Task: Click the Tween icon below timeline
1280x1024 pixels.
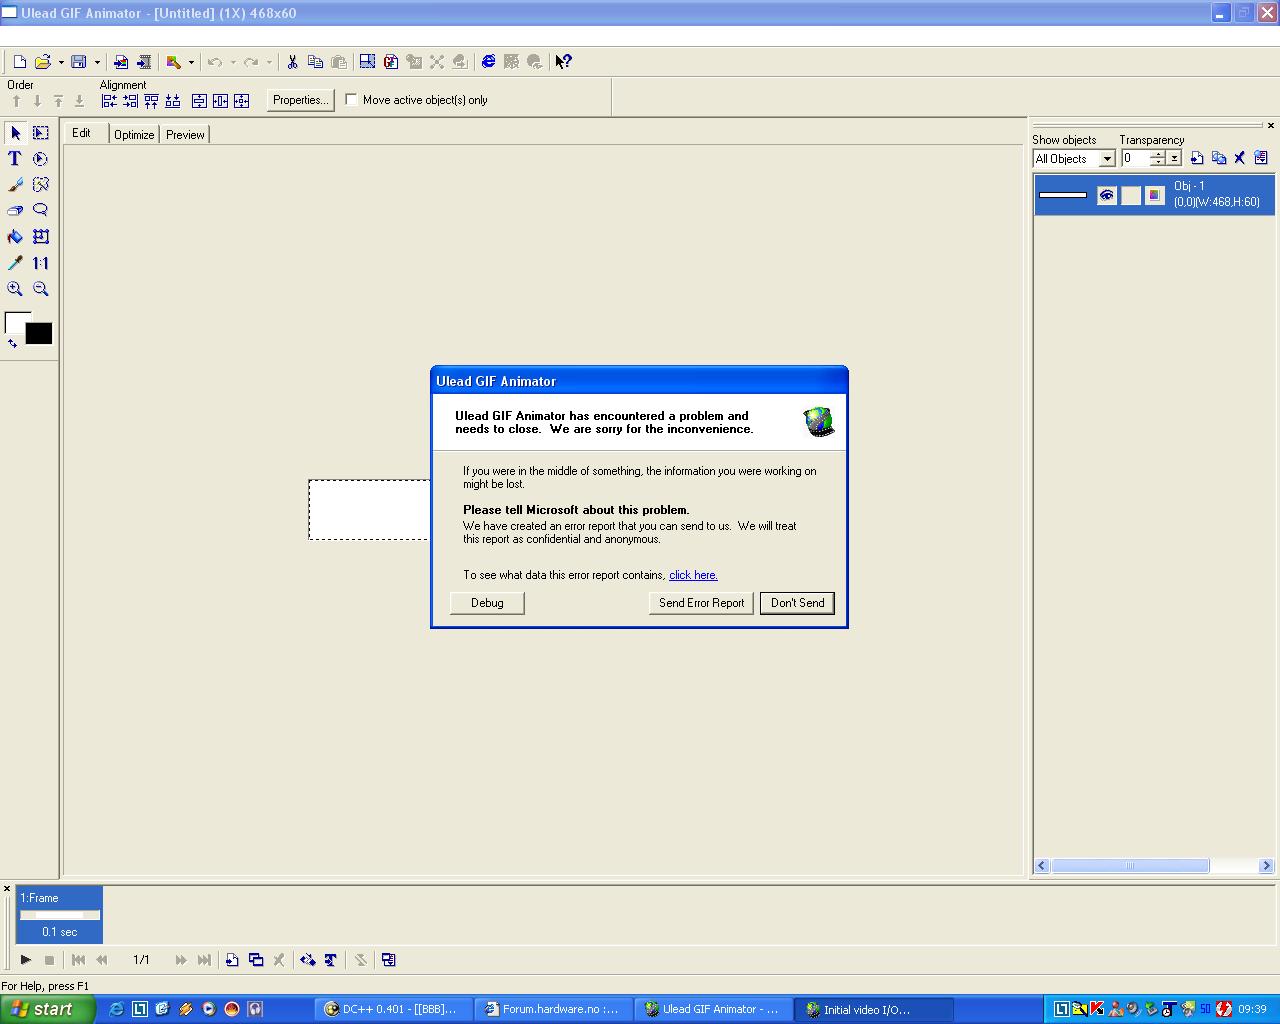Action: click(x=307, y=960)
